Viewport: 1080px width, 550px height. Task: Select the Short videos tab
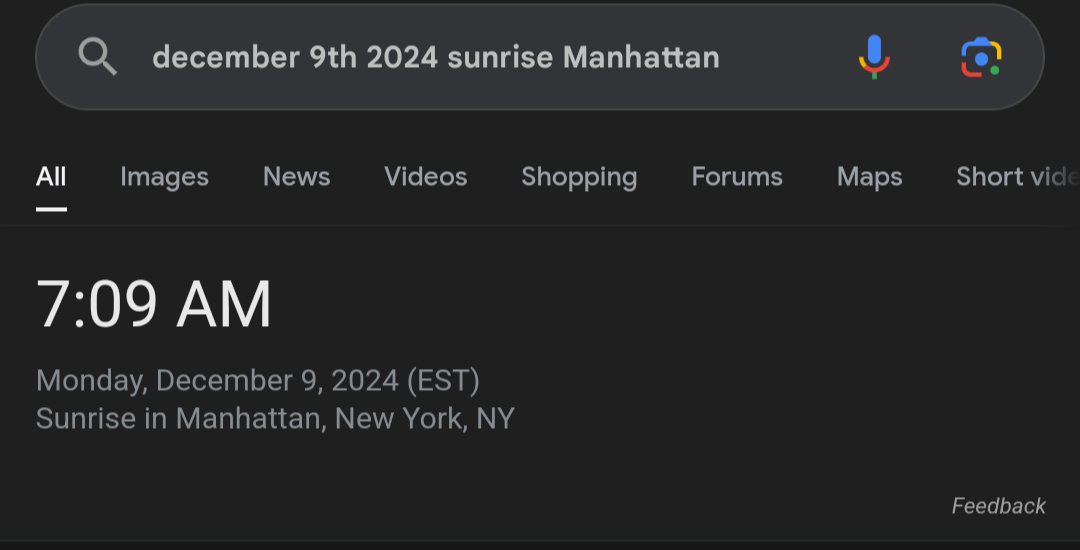point(1017,177)
